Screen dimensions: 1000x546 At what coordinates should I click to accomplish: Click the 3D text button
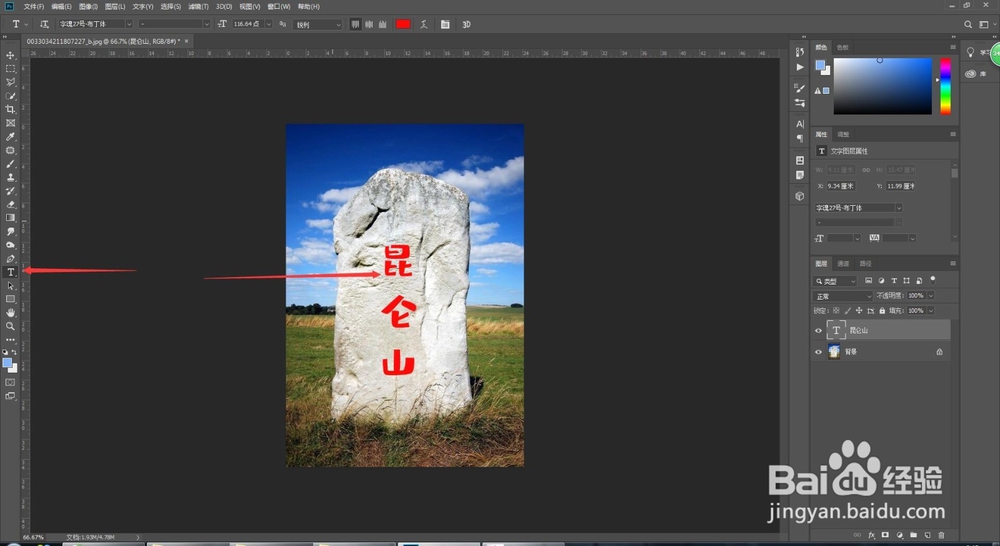pyautogui.click(x=466, y=24)
